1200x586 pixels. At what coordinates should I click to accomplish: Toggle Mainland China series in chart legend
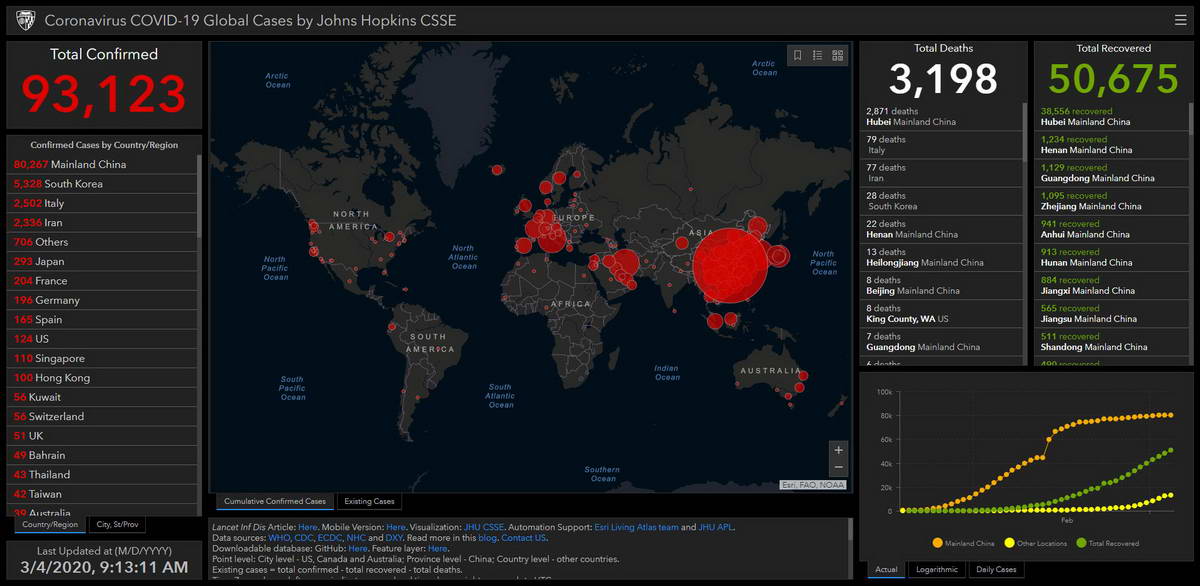point(965,543)
